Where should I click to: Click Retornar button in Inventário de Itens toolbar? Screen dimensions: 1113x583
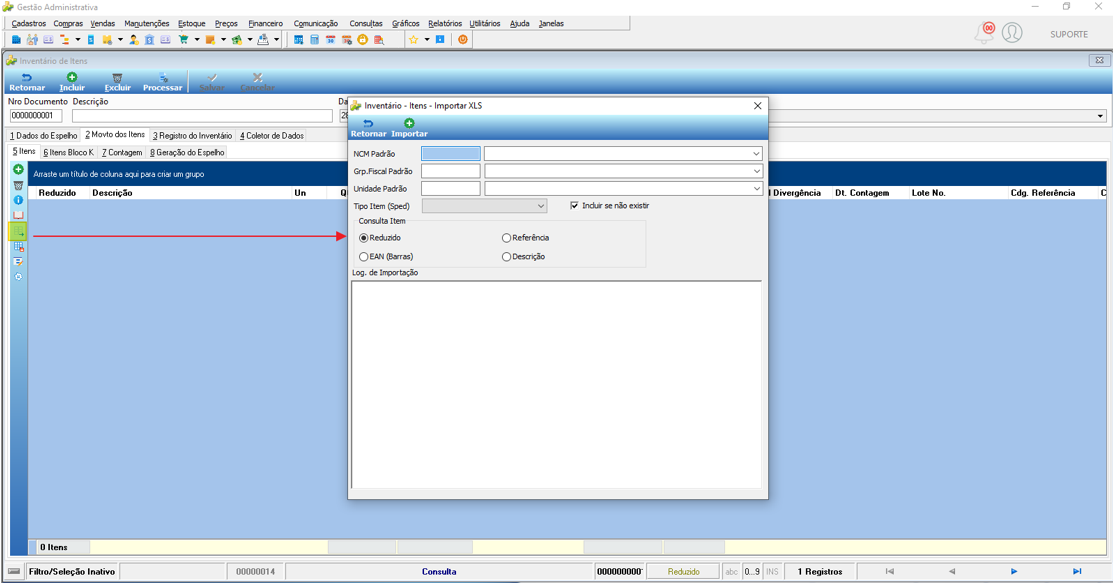pyautogui.click(x=27, y=82)
